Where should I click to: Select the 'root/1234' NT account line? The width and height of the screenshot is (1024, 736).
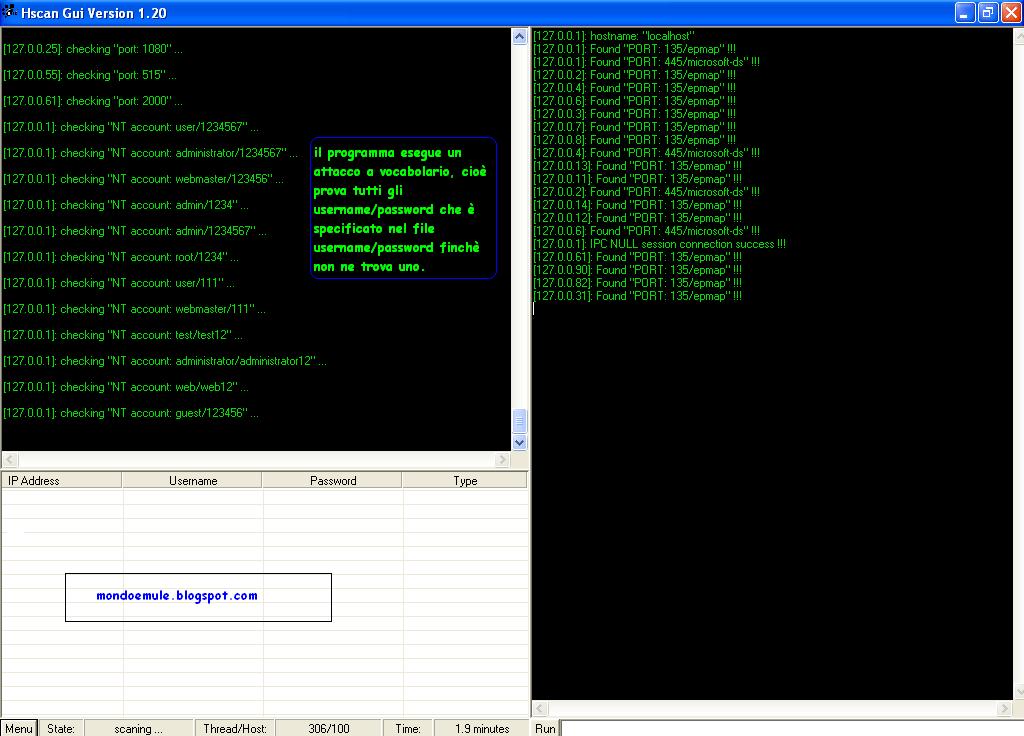(x=121, y=257)
